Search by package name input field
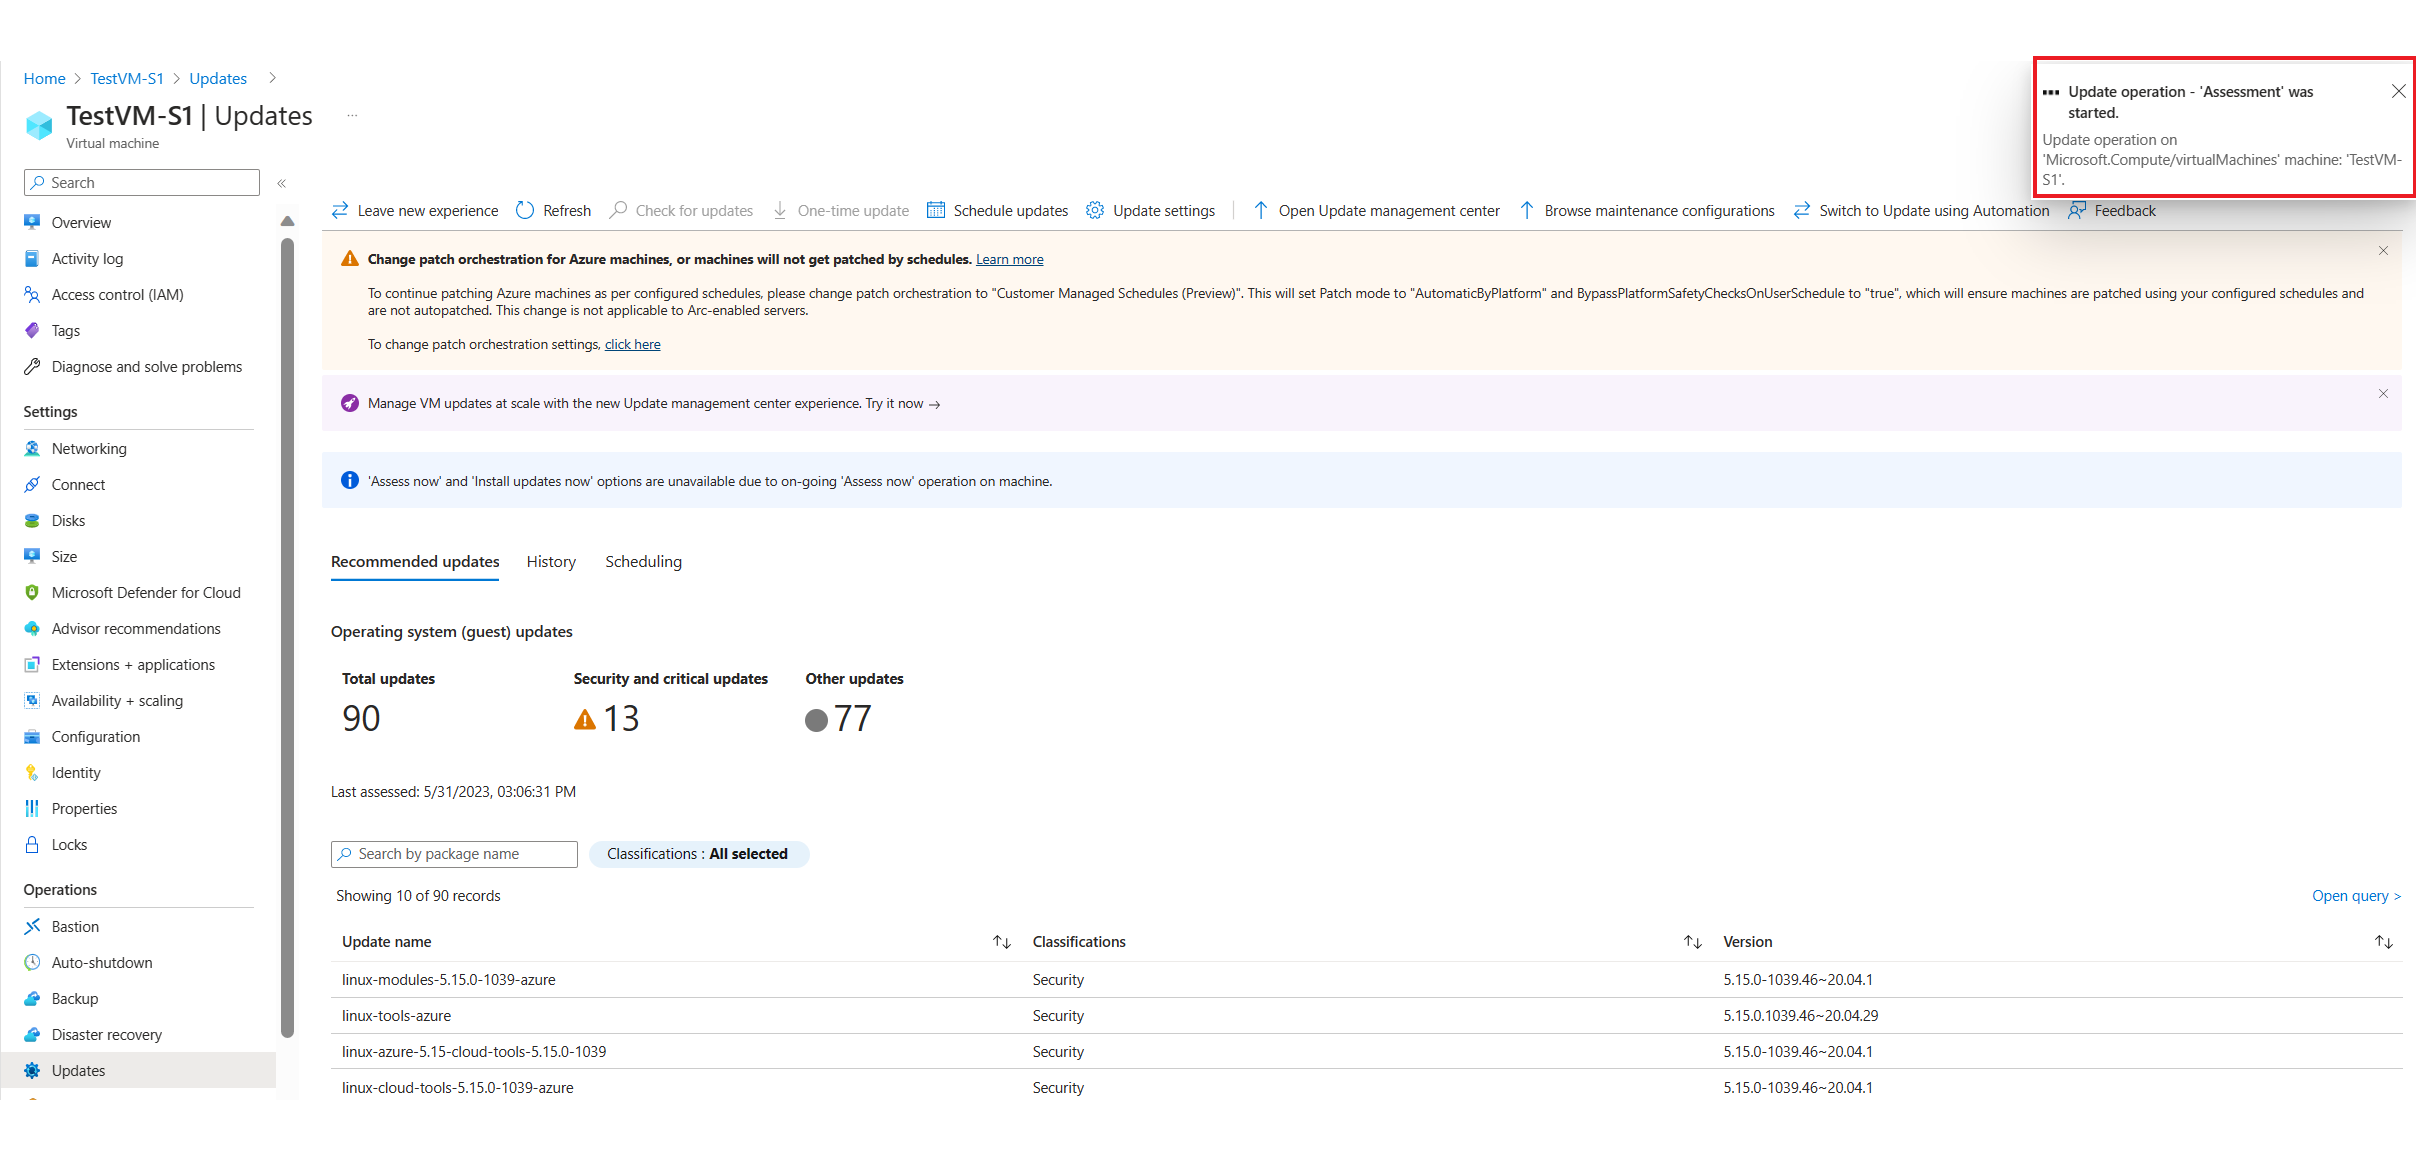This screenshot has height=1160, width=2416. point(453,853)
